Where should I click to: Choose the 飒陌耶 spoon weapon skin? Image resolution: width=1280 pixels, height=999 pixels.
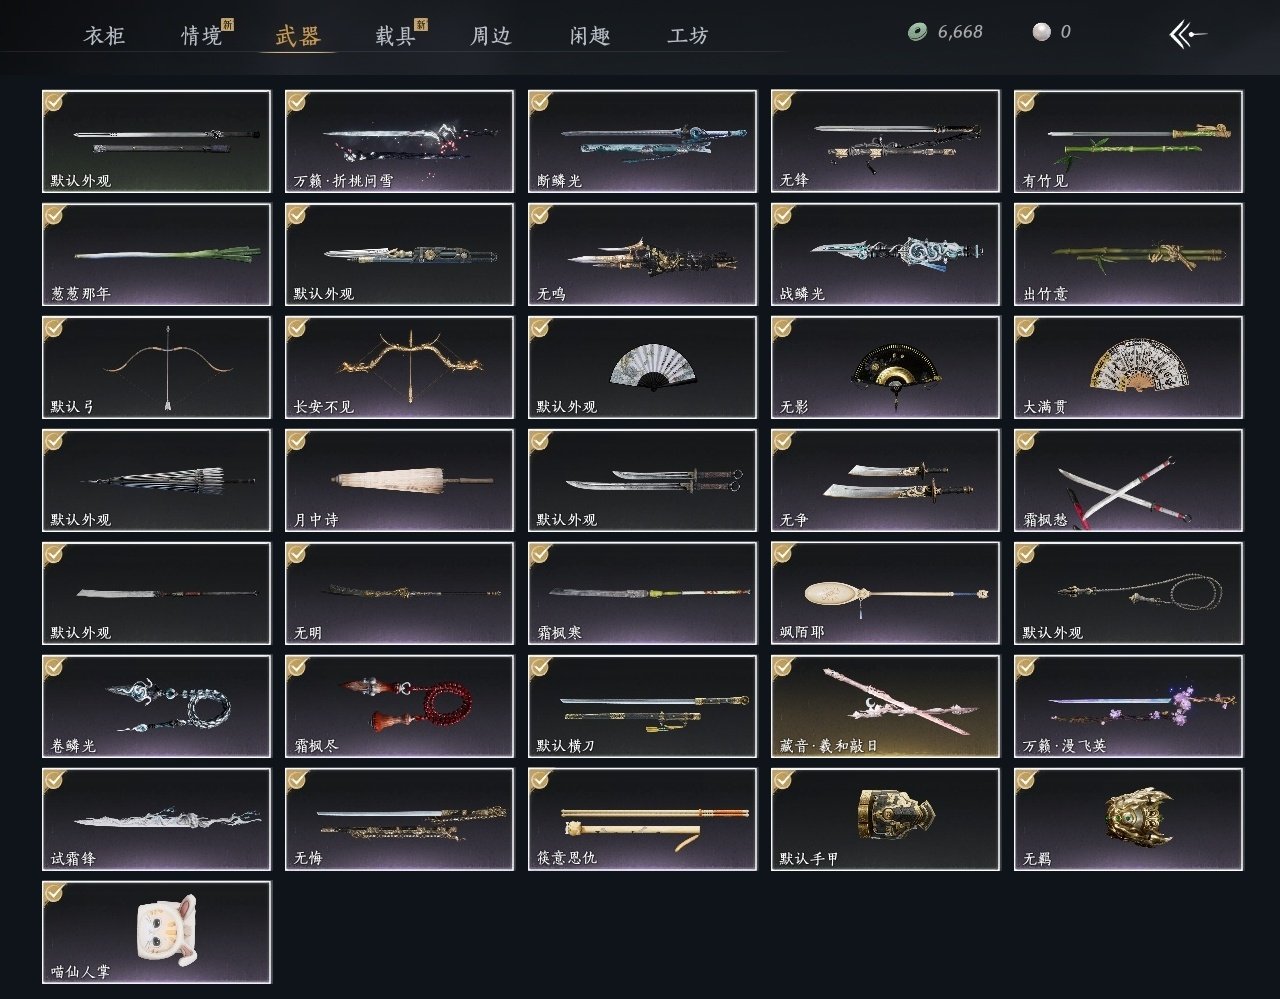tap(885, 593)
